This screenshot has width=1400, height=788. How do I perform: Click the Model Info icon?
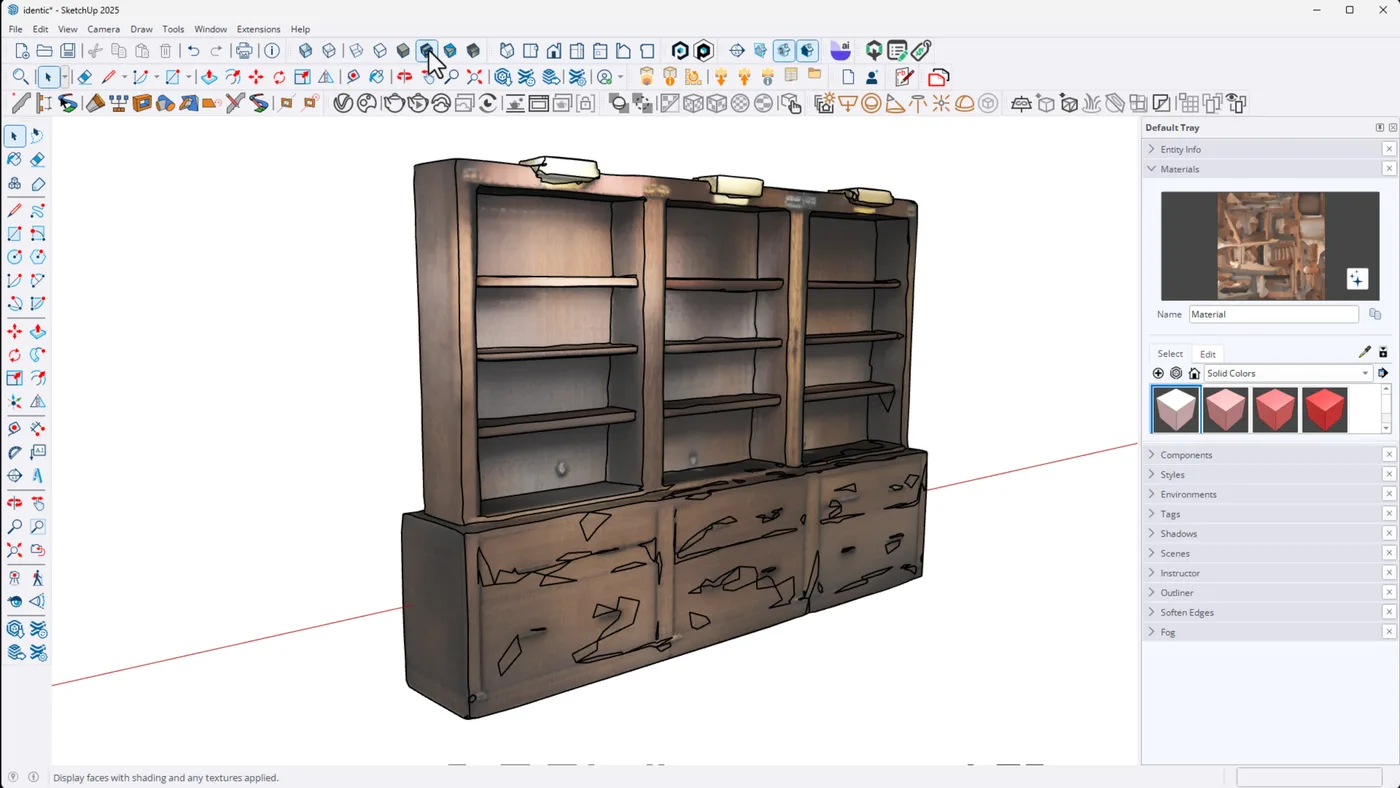tap(272, 51)
